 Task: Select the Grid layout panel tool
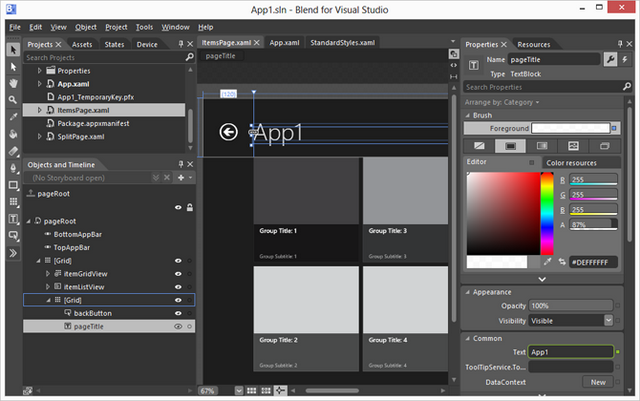coord(13,202)
